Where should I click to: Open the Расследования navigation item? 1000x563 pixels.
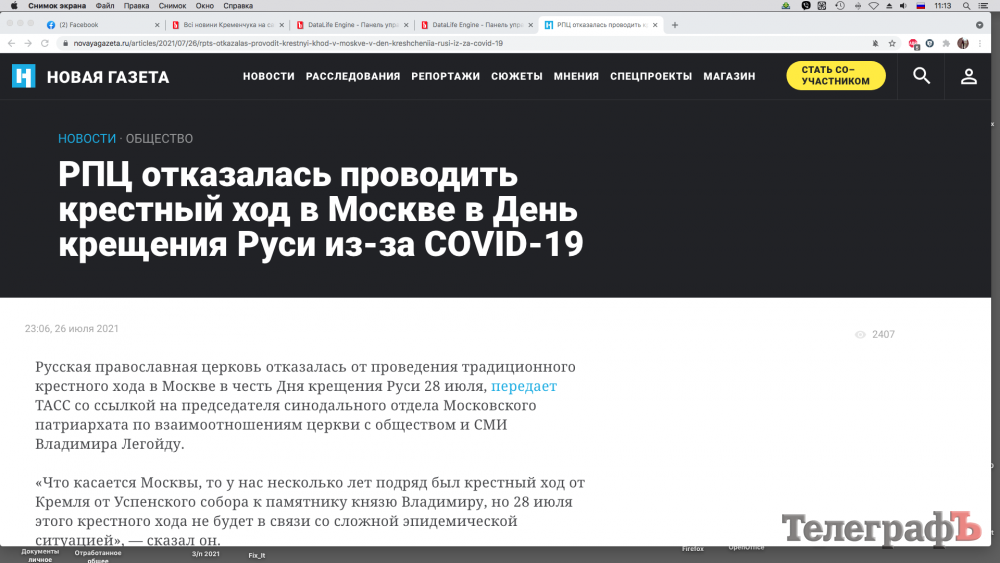[352, 76]
